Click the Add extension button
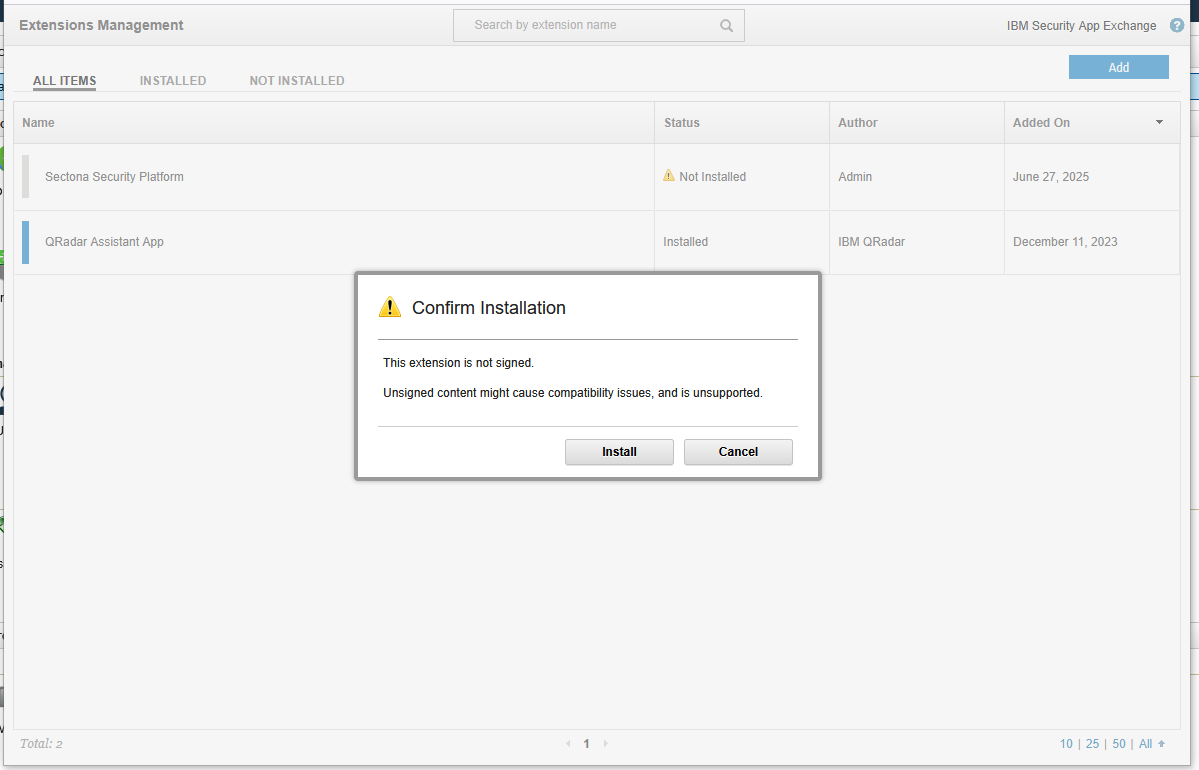 (x=1118, y=67)
